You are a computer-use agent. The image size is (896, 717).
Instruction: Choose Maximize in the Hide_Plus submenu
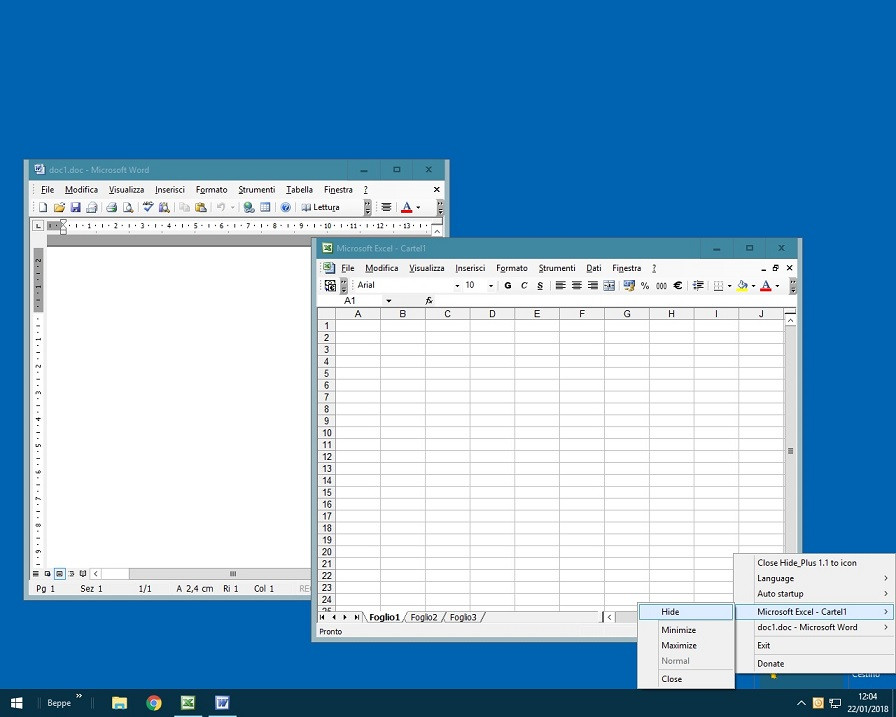coord(686,646)
